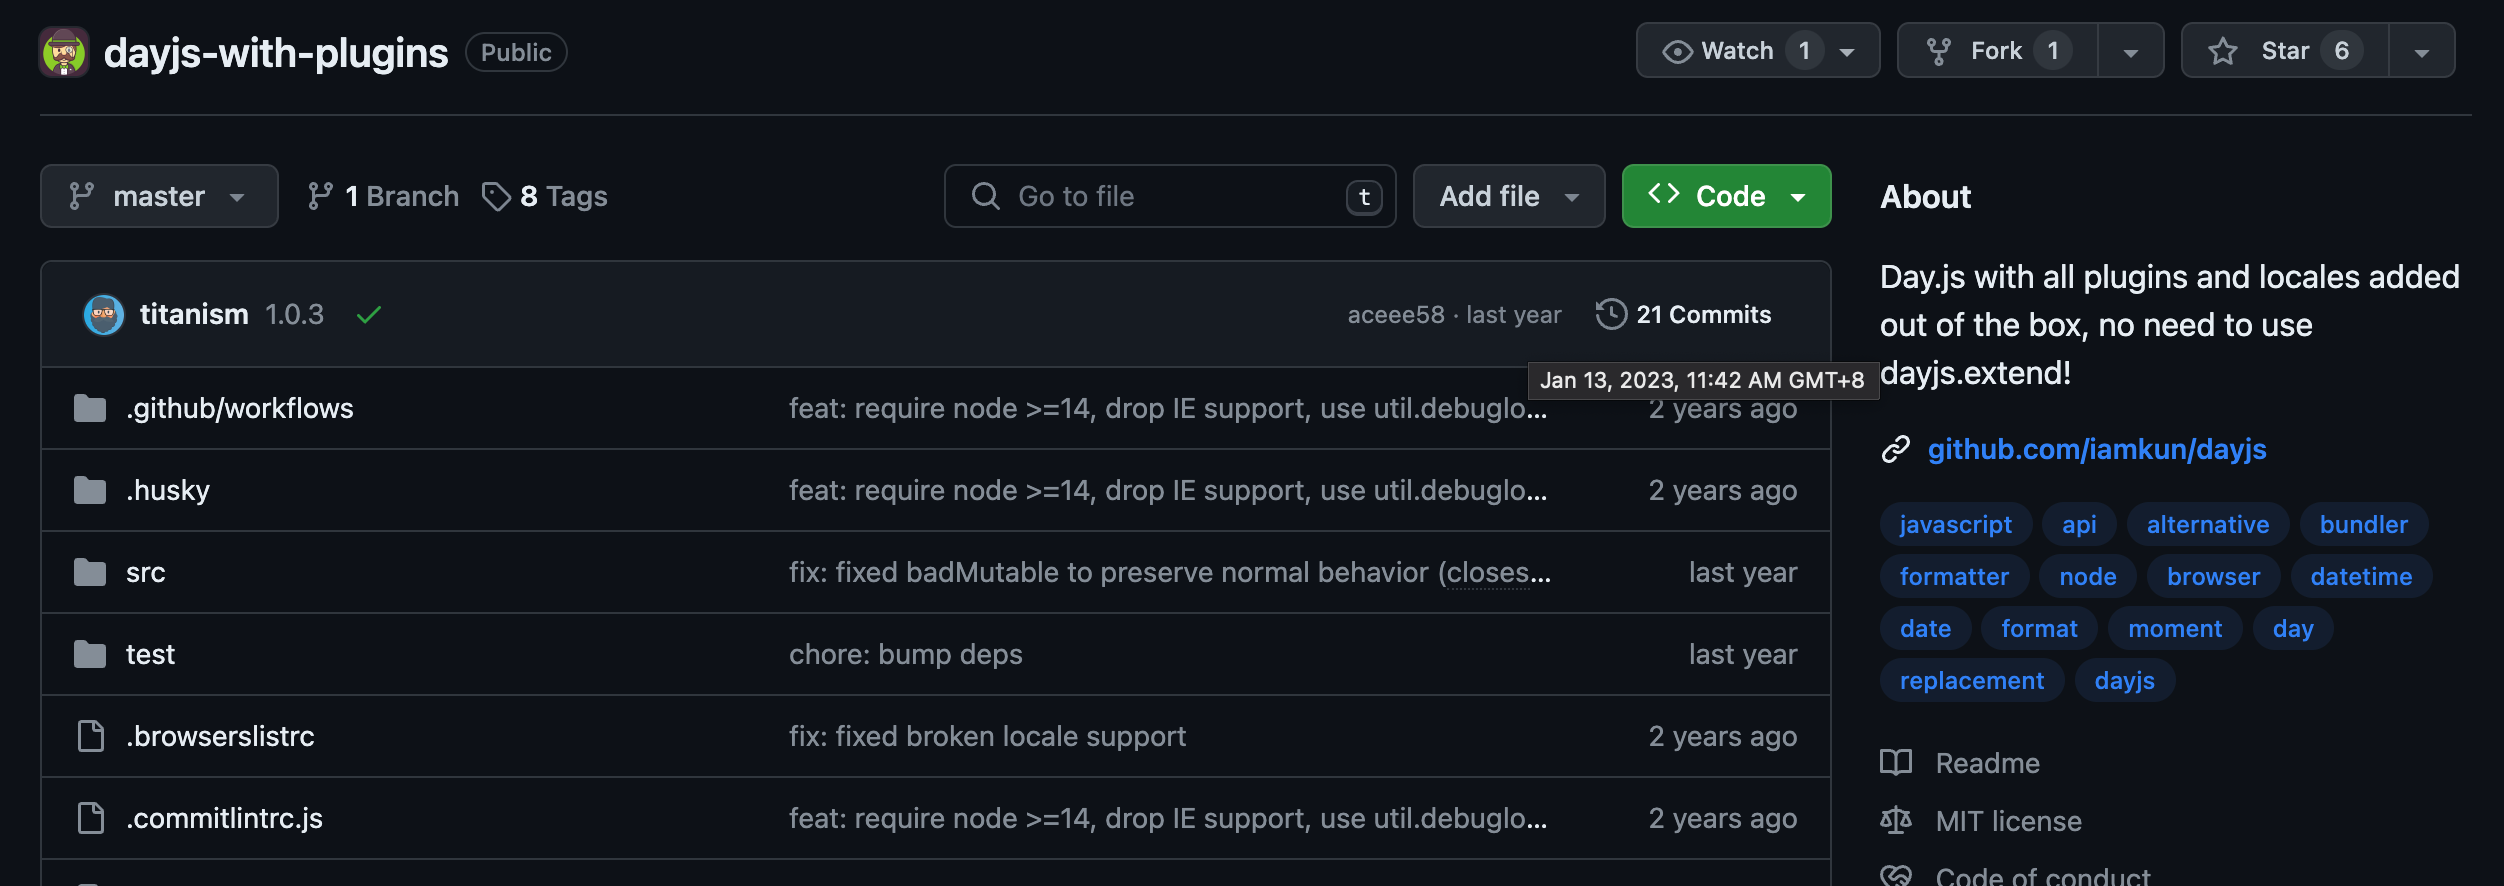The height and width of the screenshot is (886, 2504).
Task: View 1 Branch list
Action: (x=383, y=196)
